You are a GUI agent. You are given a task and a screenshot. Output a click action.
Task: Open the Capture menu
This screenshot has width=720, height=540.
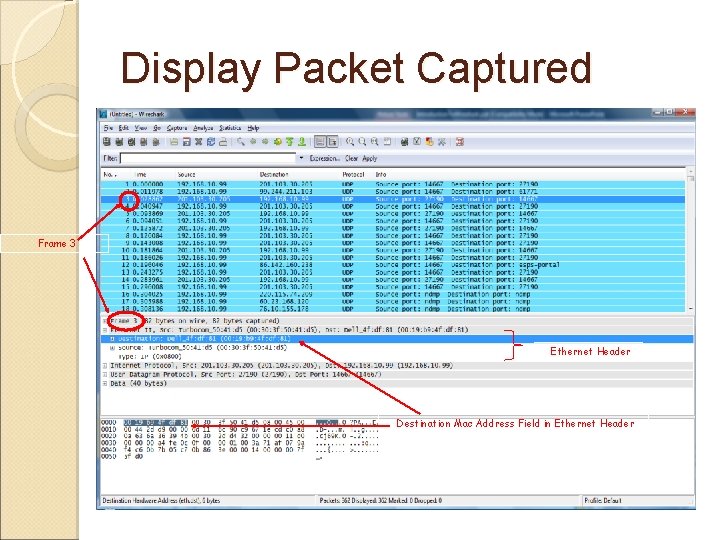click(177, 128)
